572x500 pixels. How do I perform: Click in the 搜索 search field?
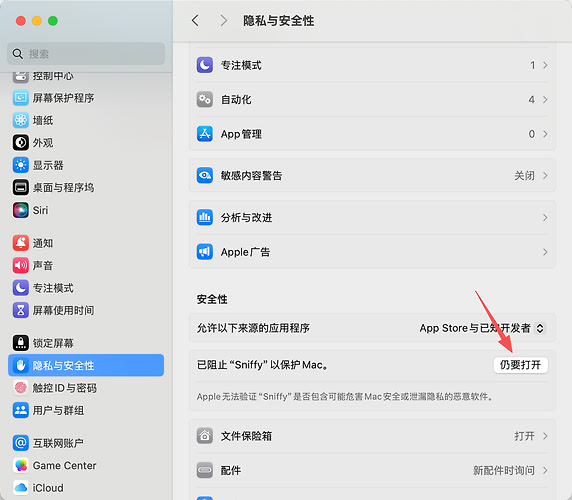coord(86,54)
